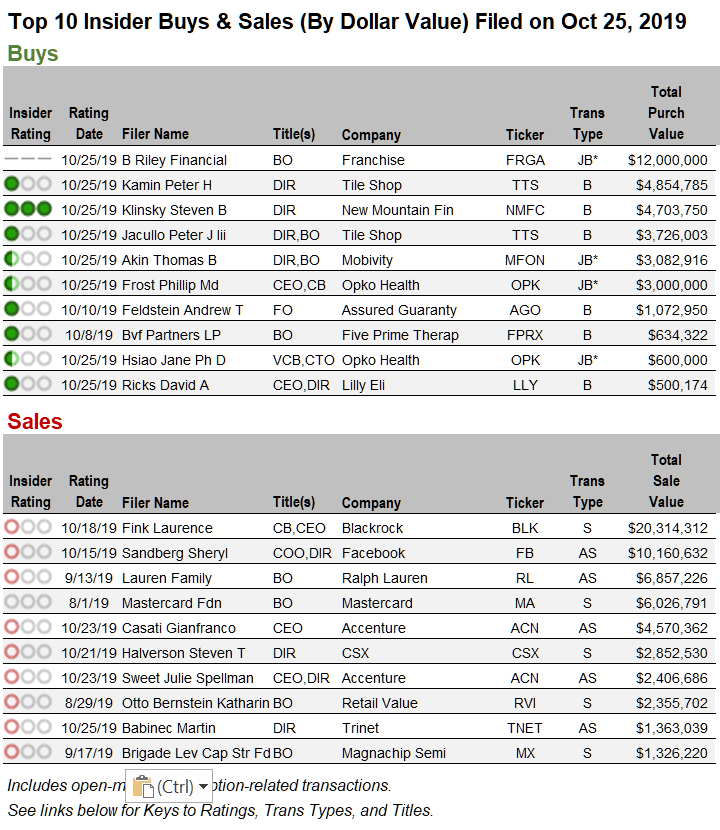Click the rating dots for Lauren Family
The width and height of the screenshot is (720, 830).
click(x=30, y=578)
